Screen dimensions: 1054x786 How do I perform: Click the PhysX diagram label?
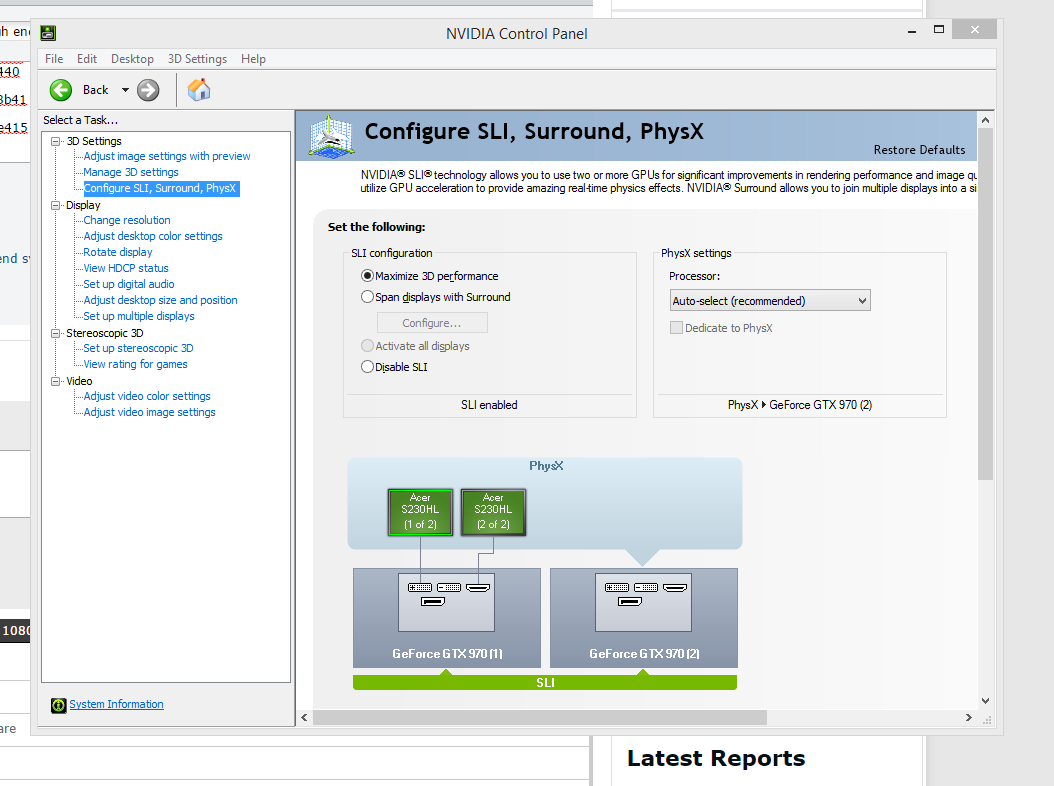tap(546, 466)
